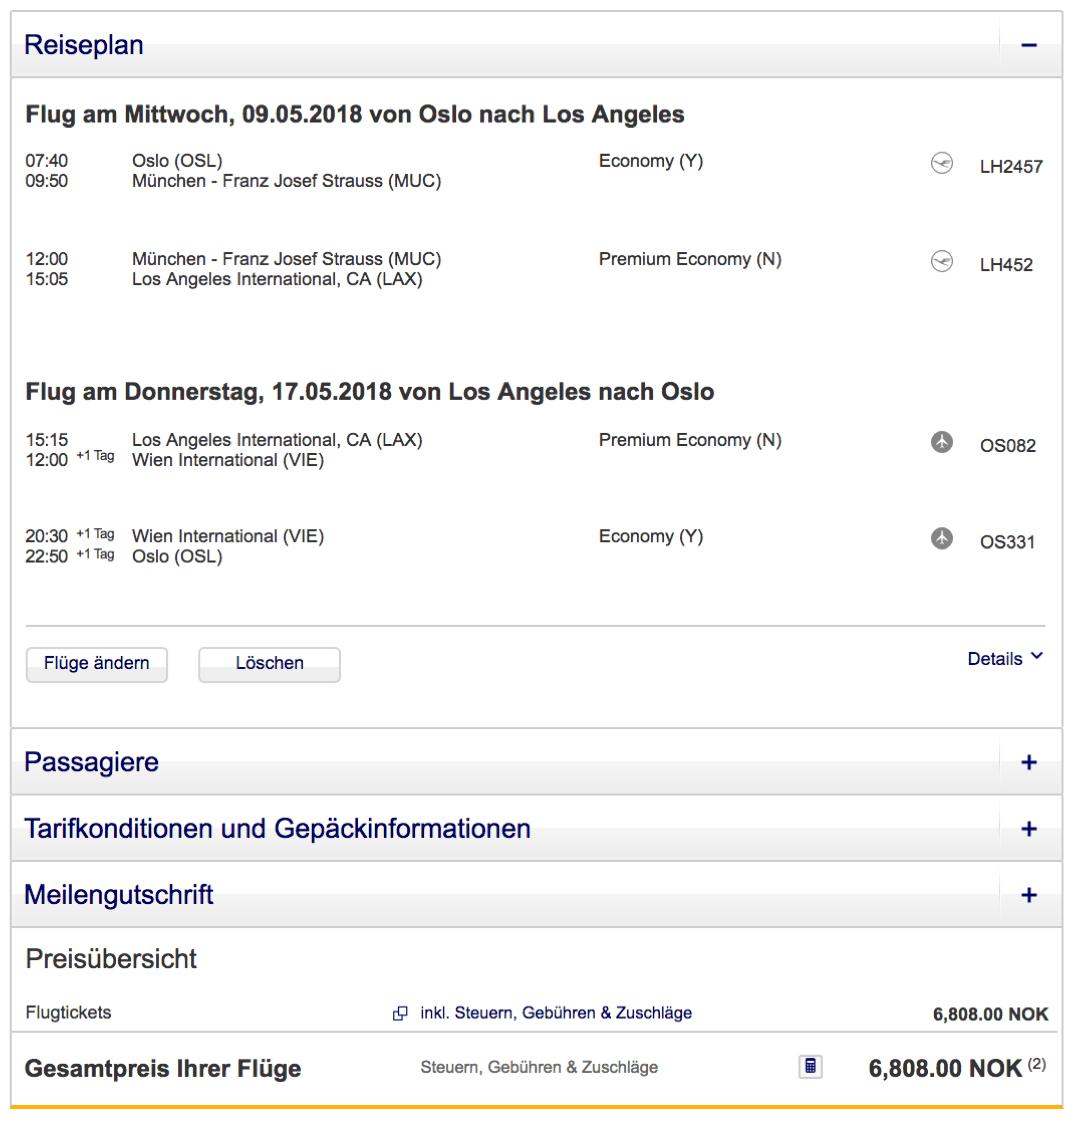Screen dimensions: 1077x1125
Task: Click the Meilengutschrift heading
Action: click(x=119, y=895)
